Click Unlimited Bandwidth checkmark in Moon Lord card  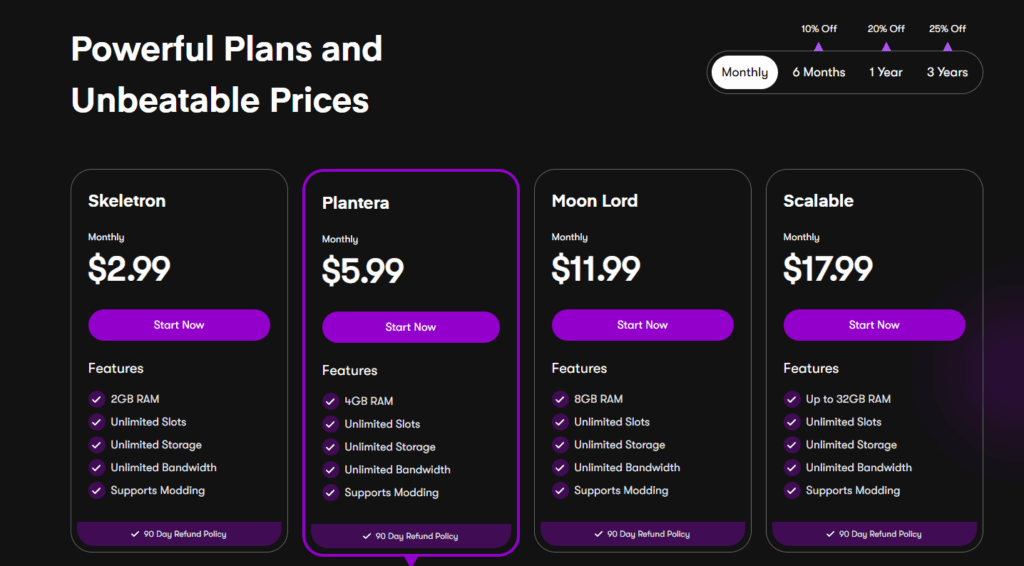point(560,467)
